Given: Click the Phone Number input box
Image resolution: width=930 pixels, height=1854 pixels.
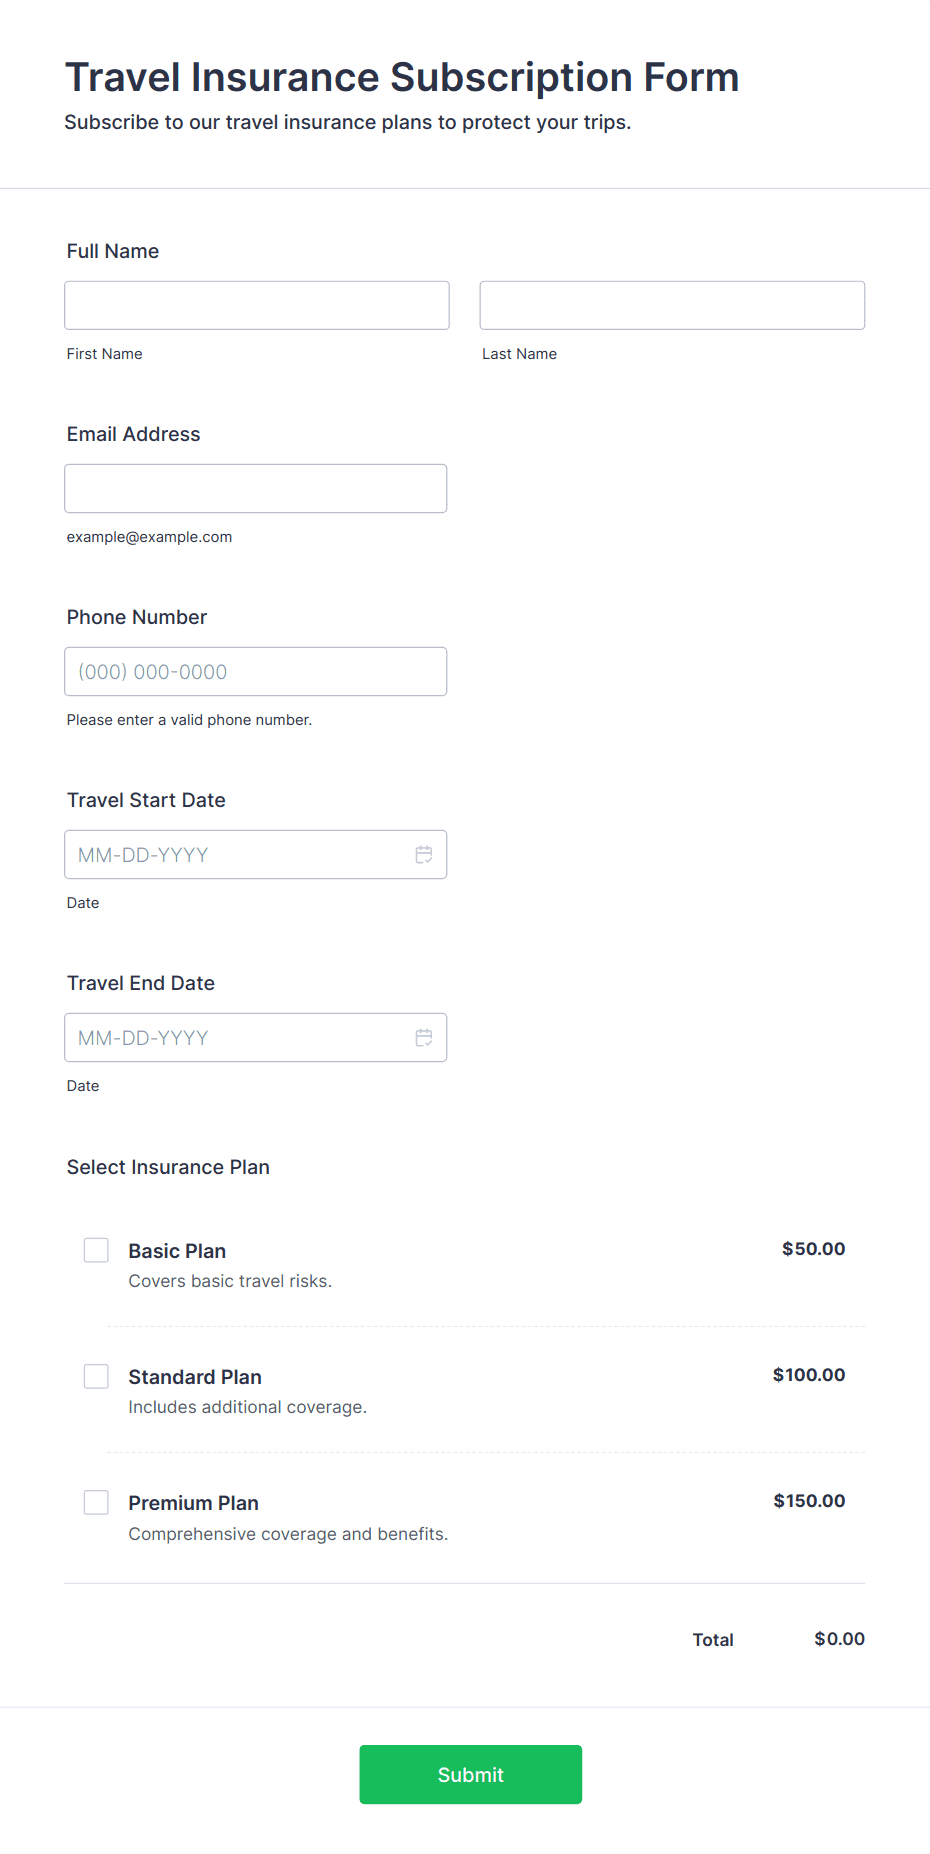Looking at the screenshot, I should pos(256,671).
